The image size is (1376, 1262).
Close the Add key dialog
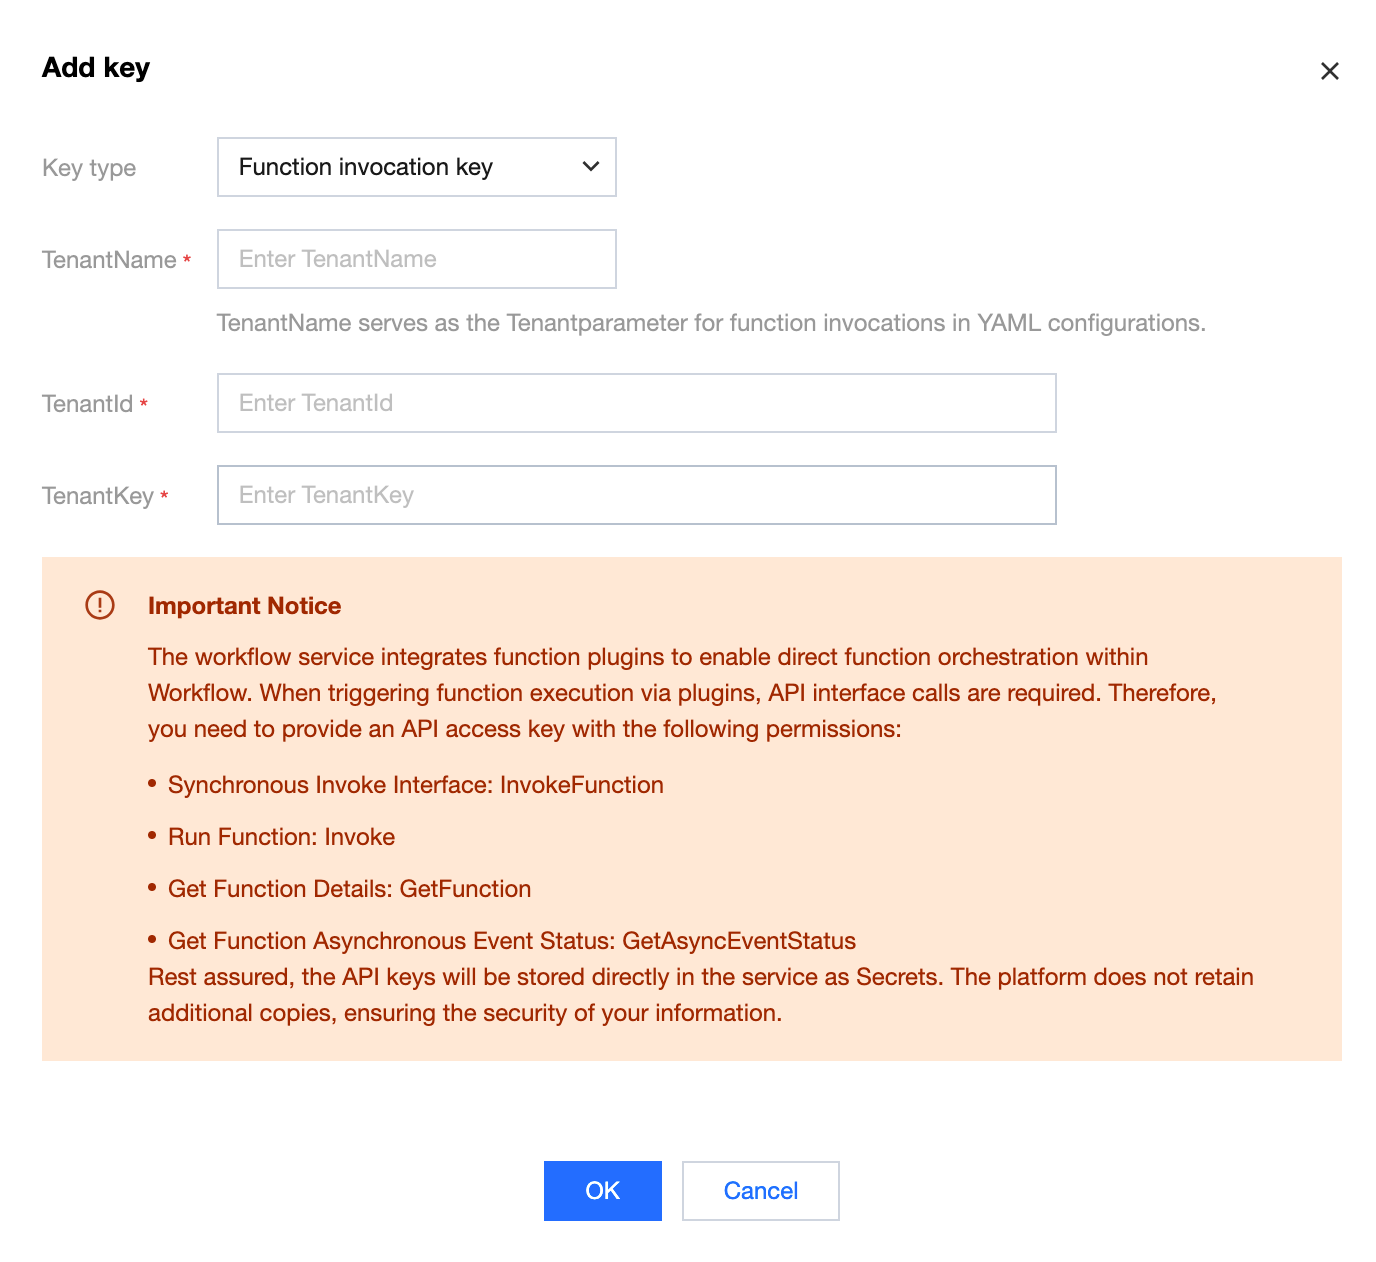pyautogui.click(x=1329, y=71)
